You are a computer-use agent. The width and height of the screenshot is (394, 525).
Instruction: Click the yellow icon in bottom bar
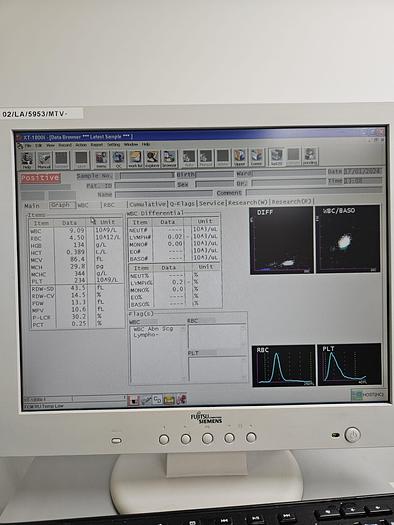[x=169, y=399]
